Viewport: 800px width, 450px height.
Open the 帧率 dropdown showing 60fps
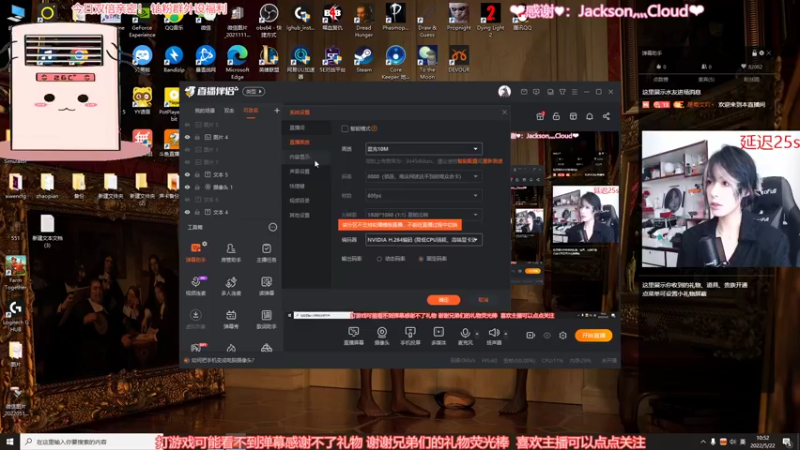click(x=423, y=195)
